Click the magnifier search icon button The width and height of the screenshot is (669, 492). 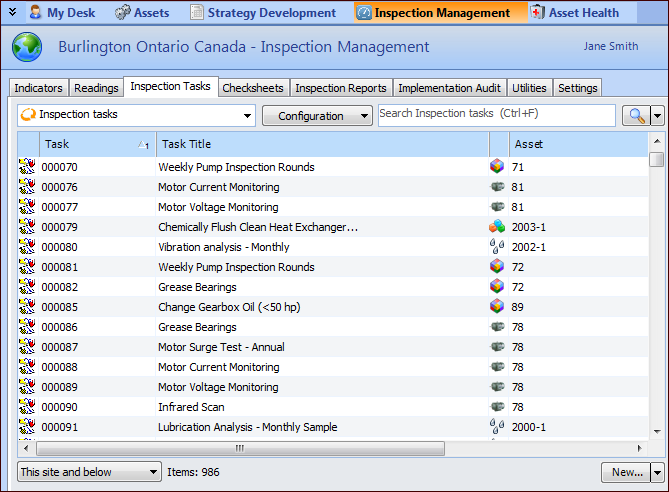(x=635, y=116)
